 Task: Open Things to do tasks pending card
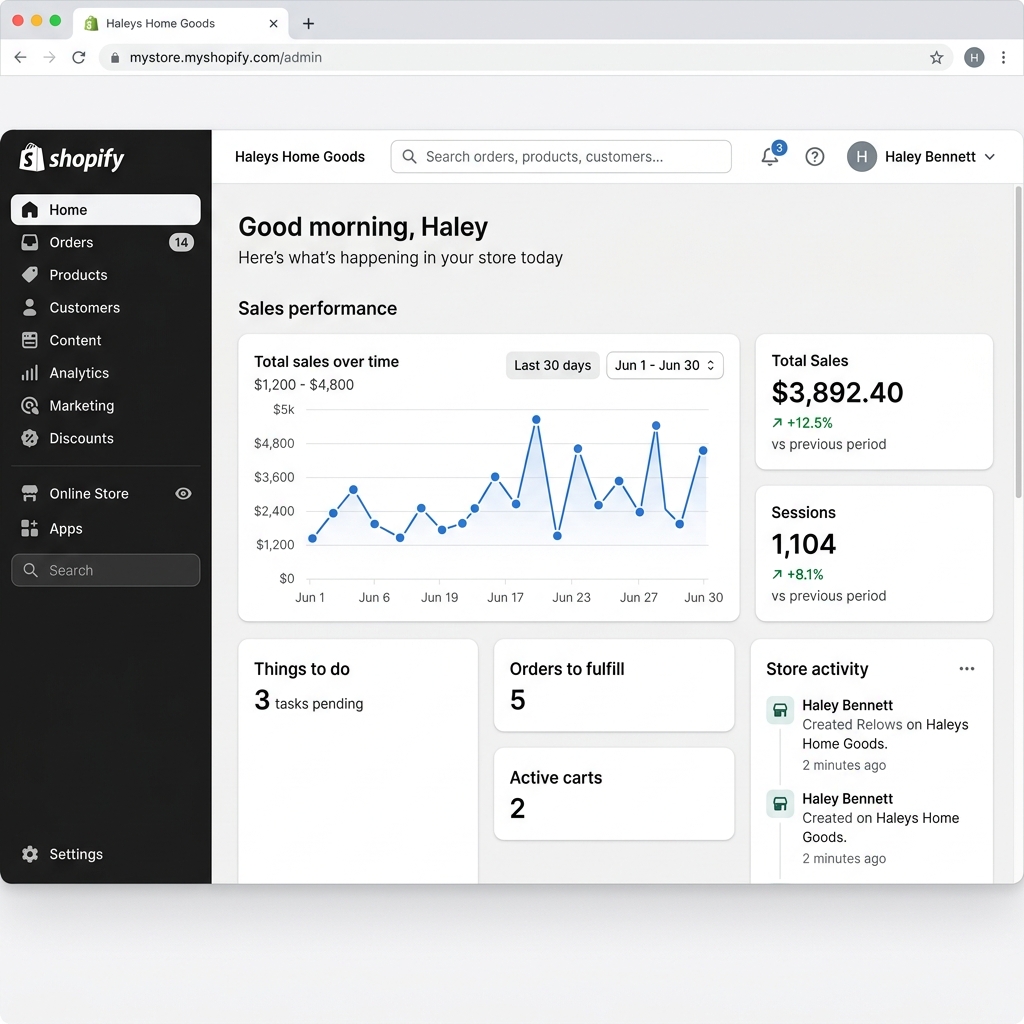pos(358,761)
